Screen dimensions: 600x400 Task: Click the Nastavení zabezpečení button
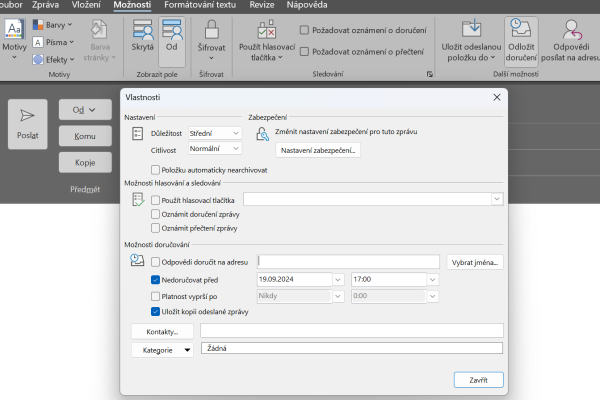[318, 150]
